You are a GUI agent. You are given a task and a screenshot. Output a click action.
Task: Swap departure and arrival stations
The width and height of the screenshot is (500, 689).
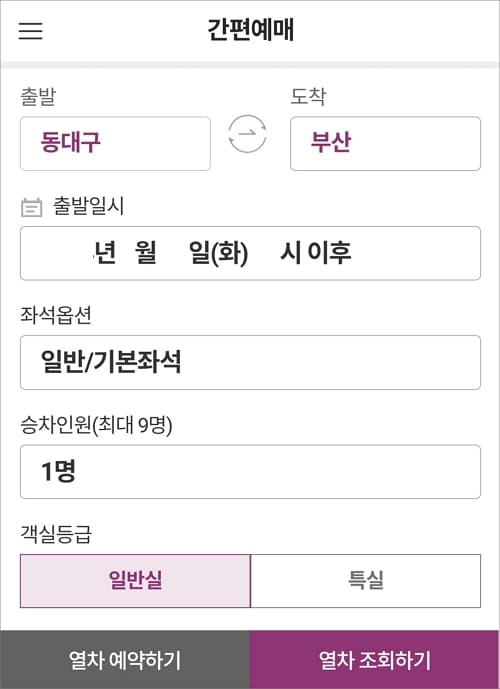(x=247, y=134)
